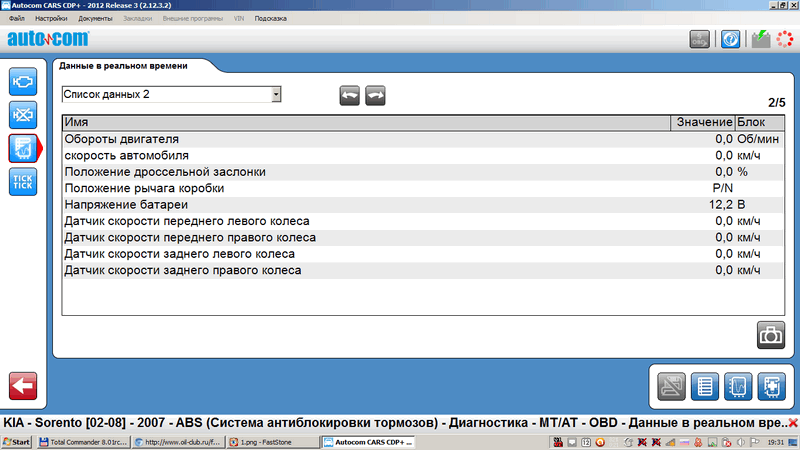Open the Документы menu

click(95, 18)
